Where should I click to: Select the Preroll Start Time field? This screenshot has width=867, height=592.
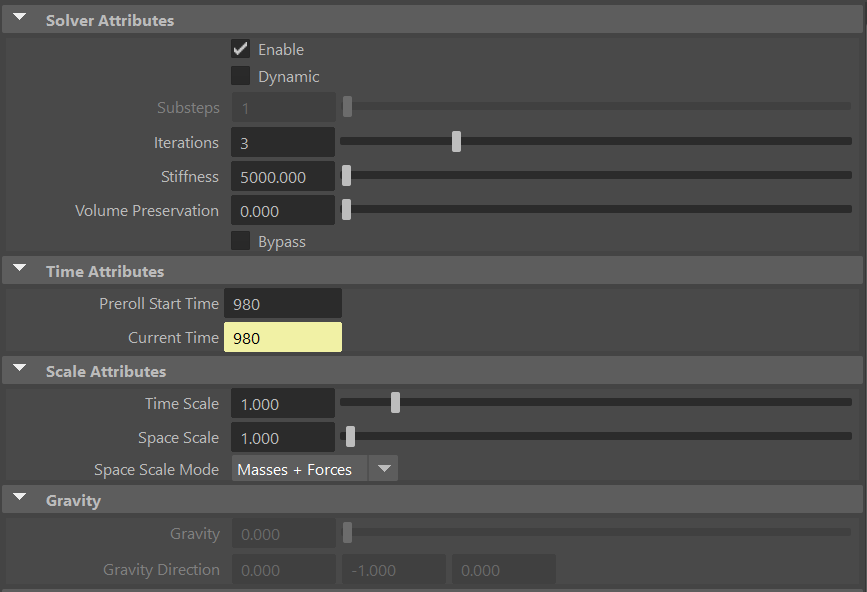click(283, 303)
